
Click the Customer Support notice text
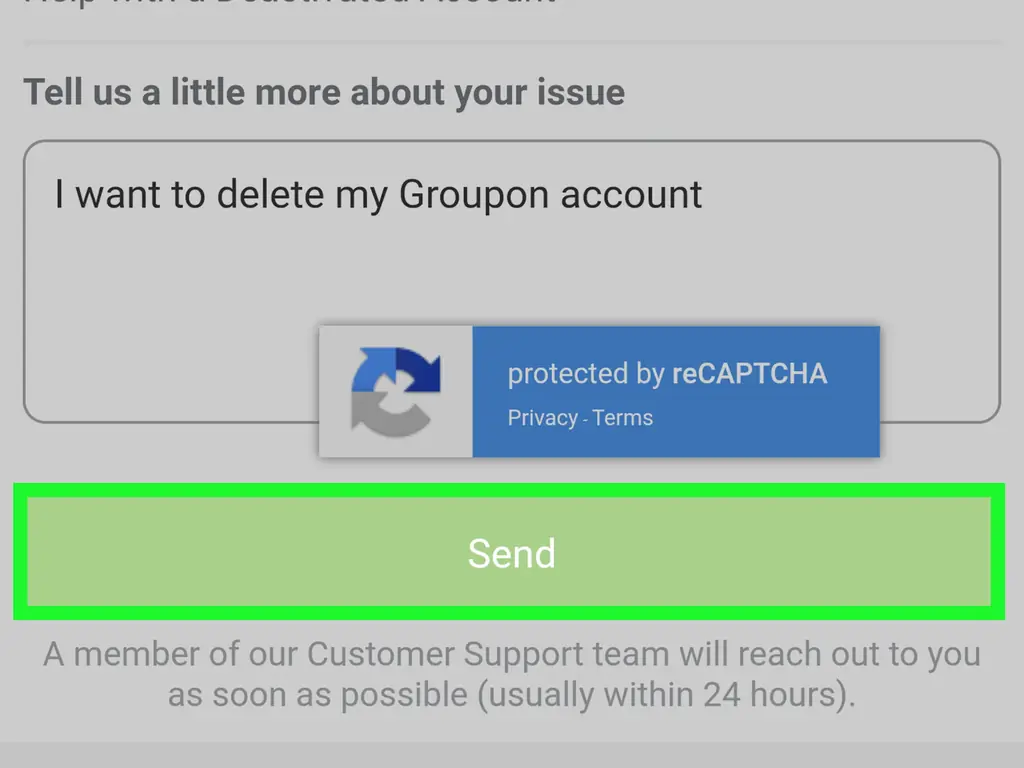click(512, 674)
